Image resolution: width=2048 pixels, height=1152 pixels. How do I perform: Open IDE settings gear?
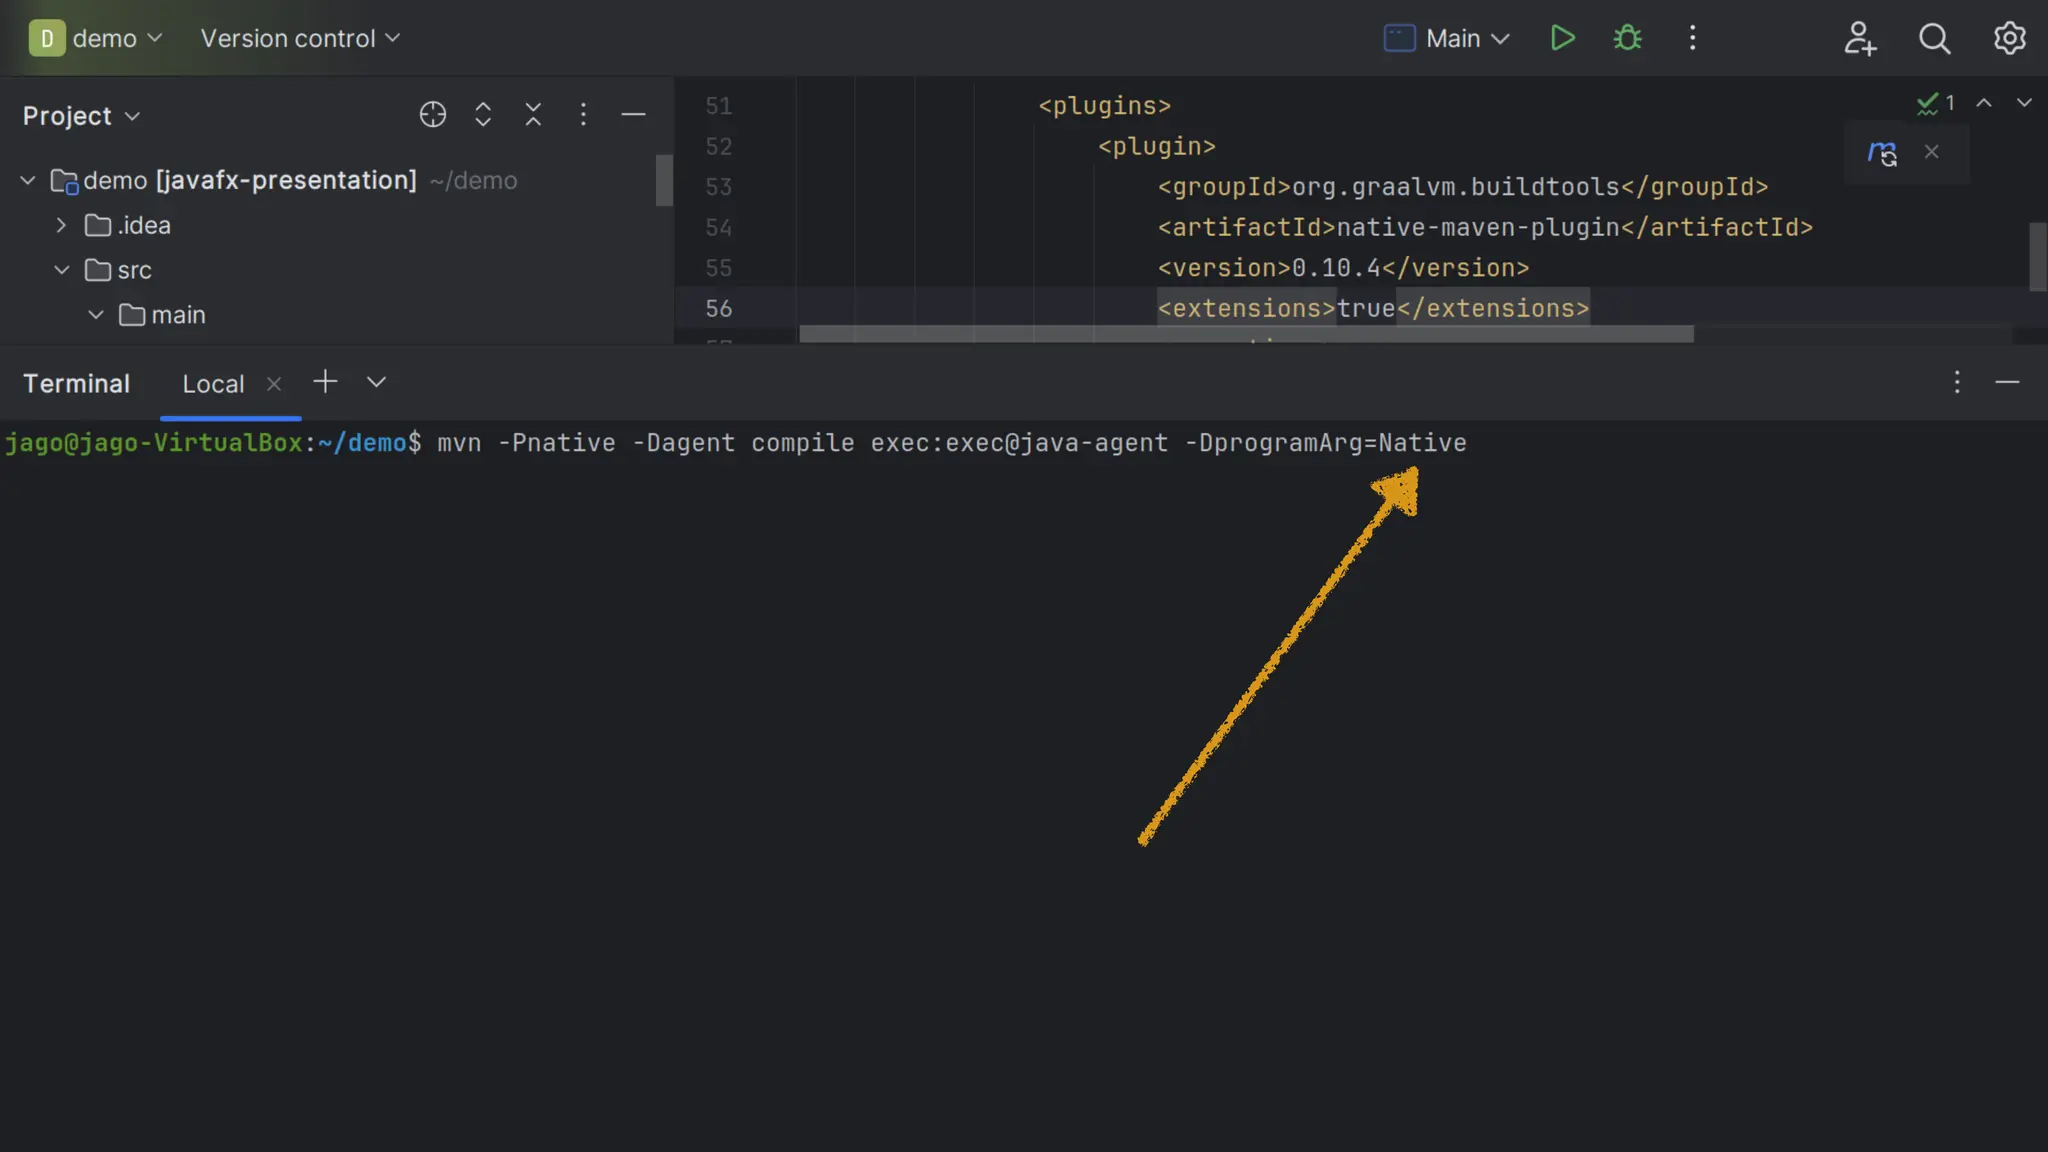[2009, 38]
